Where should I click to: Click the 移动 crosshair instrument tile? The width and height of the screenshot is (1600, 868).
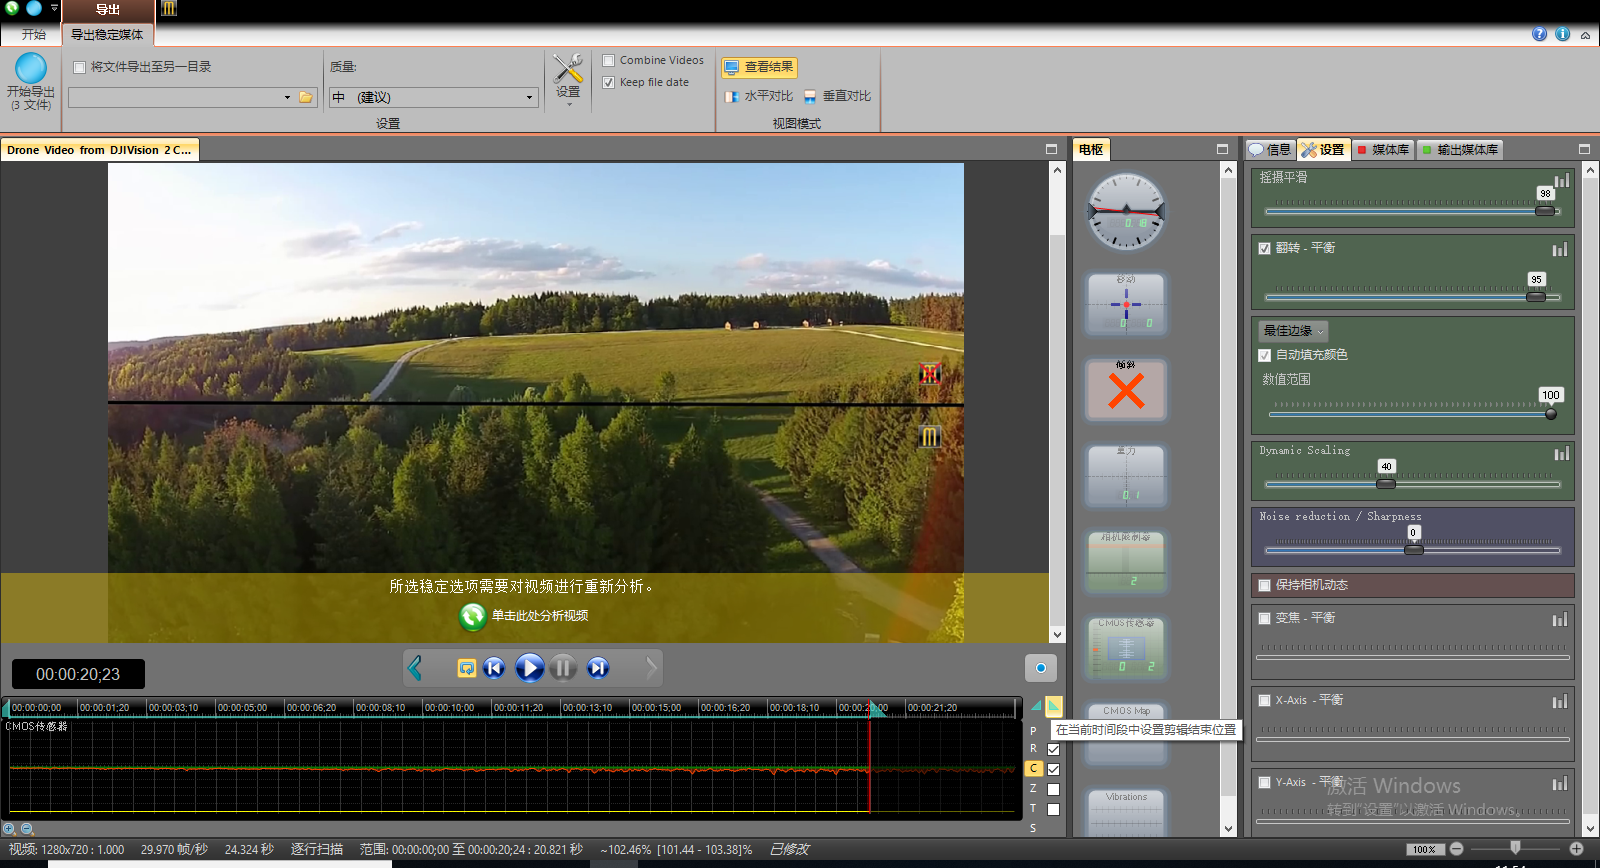coord(1126,304)
